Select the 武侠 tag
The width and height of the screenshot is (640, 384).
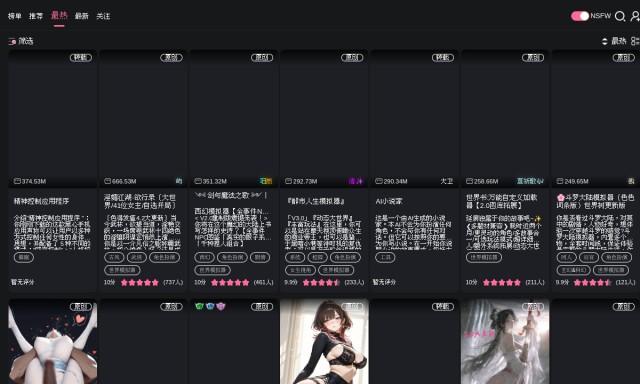click(x=137, y=257)
